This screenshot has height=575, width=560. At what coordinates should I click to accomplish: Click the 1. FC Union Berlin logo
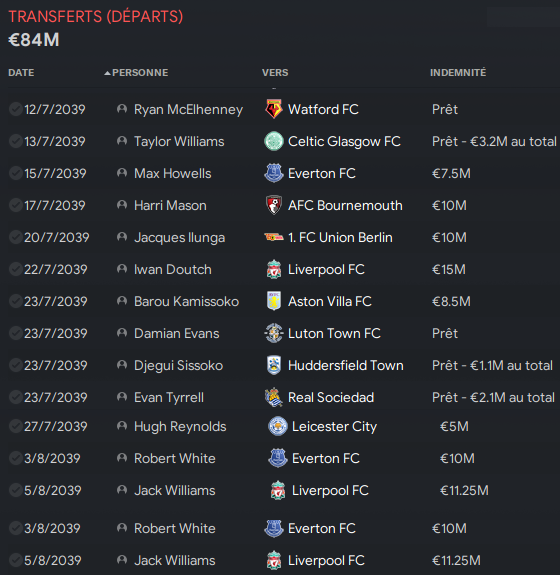click(274, 237)
